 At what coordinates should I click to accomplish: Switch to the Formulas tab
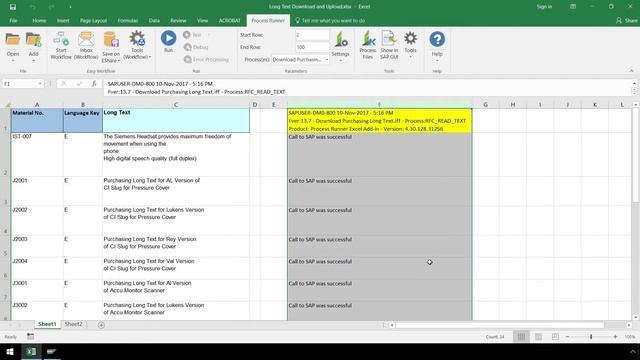coord(128,20)
